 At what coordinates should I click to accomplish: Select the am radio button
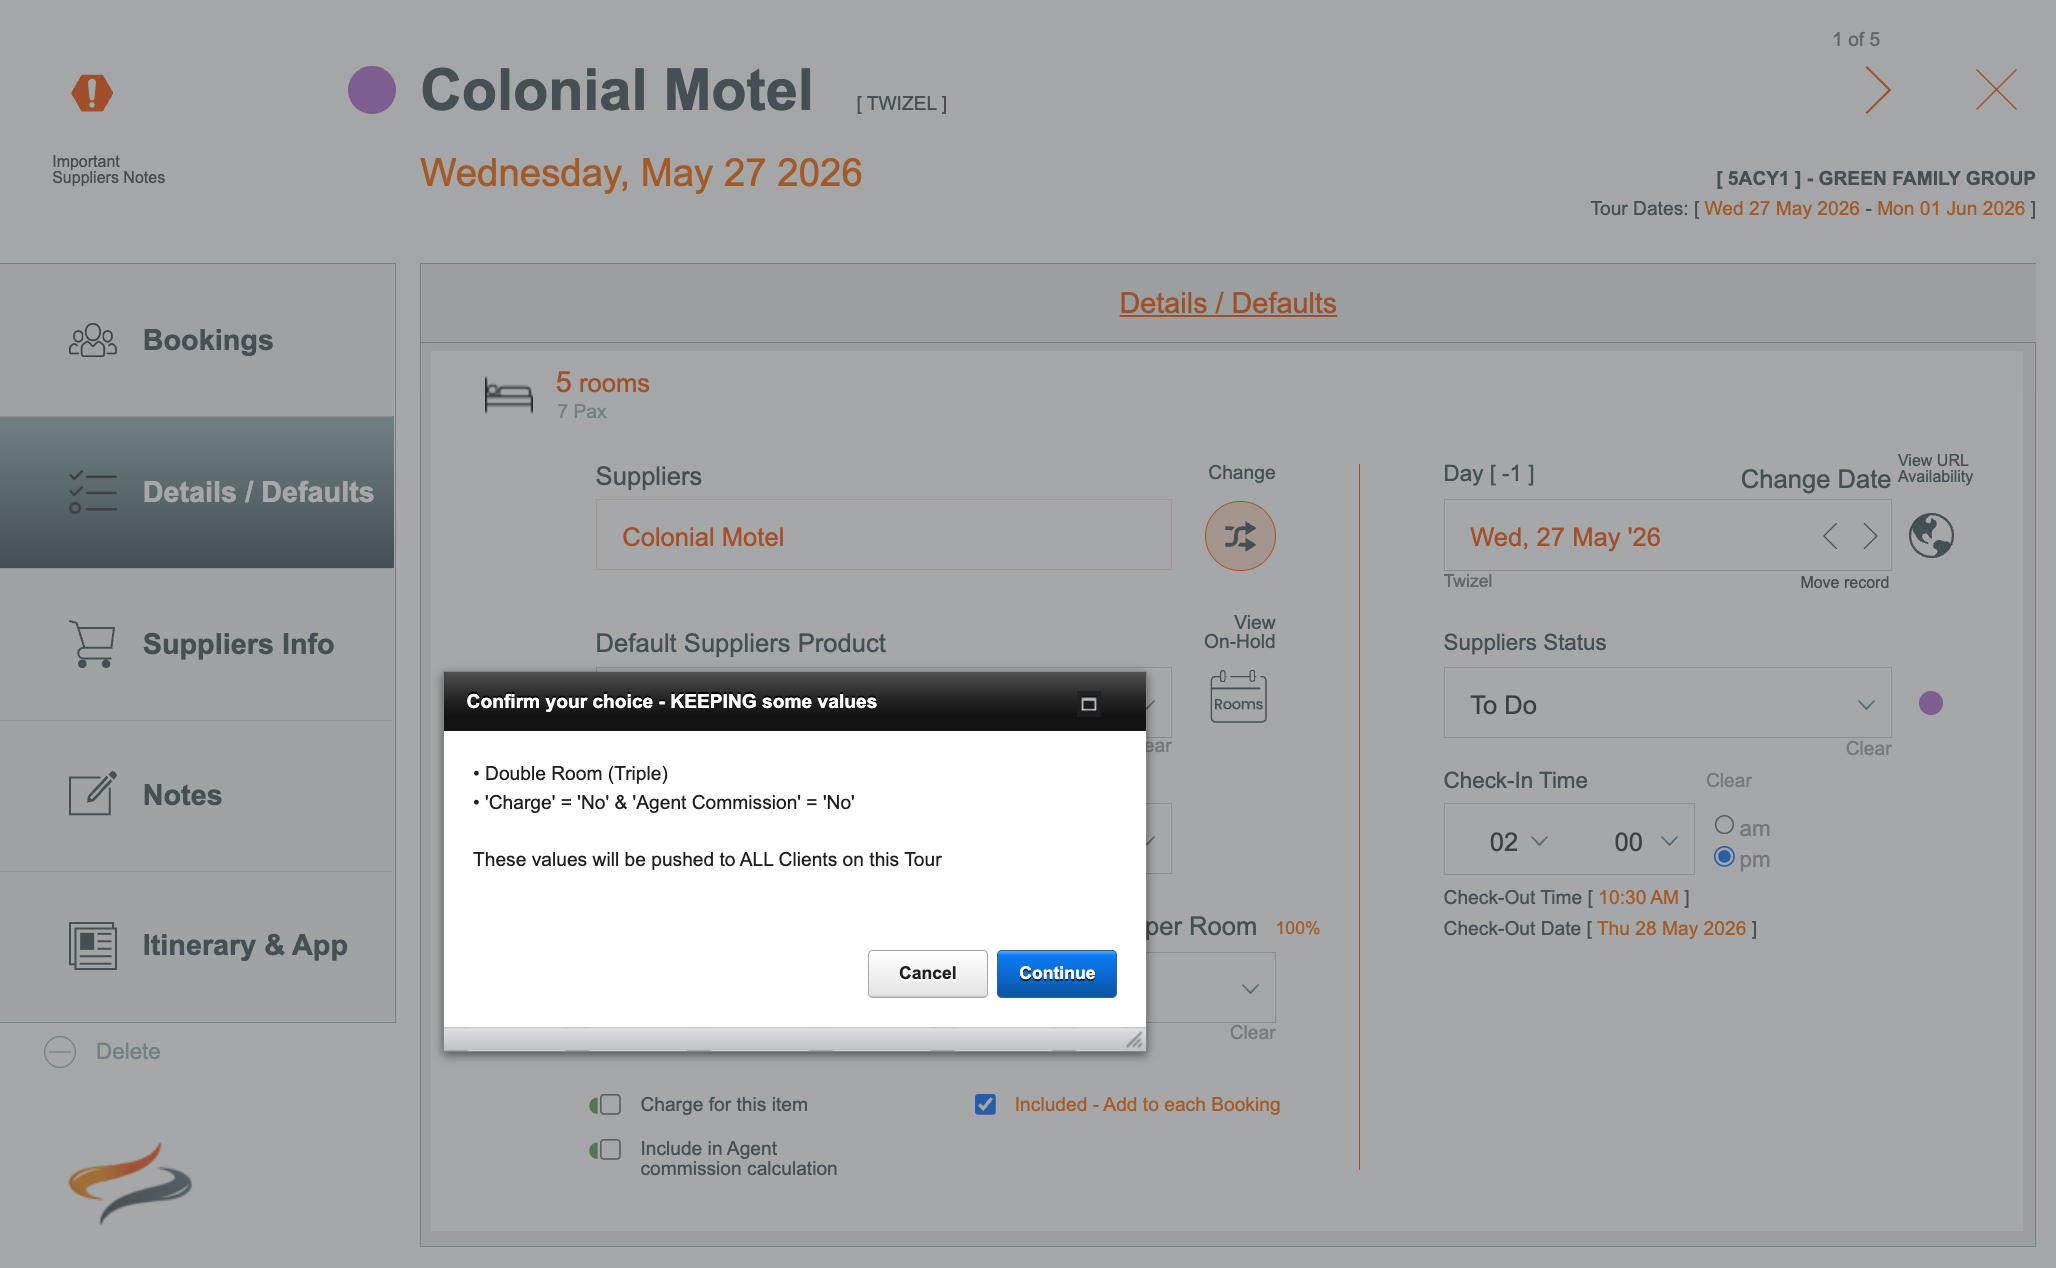click(1724, 825)
